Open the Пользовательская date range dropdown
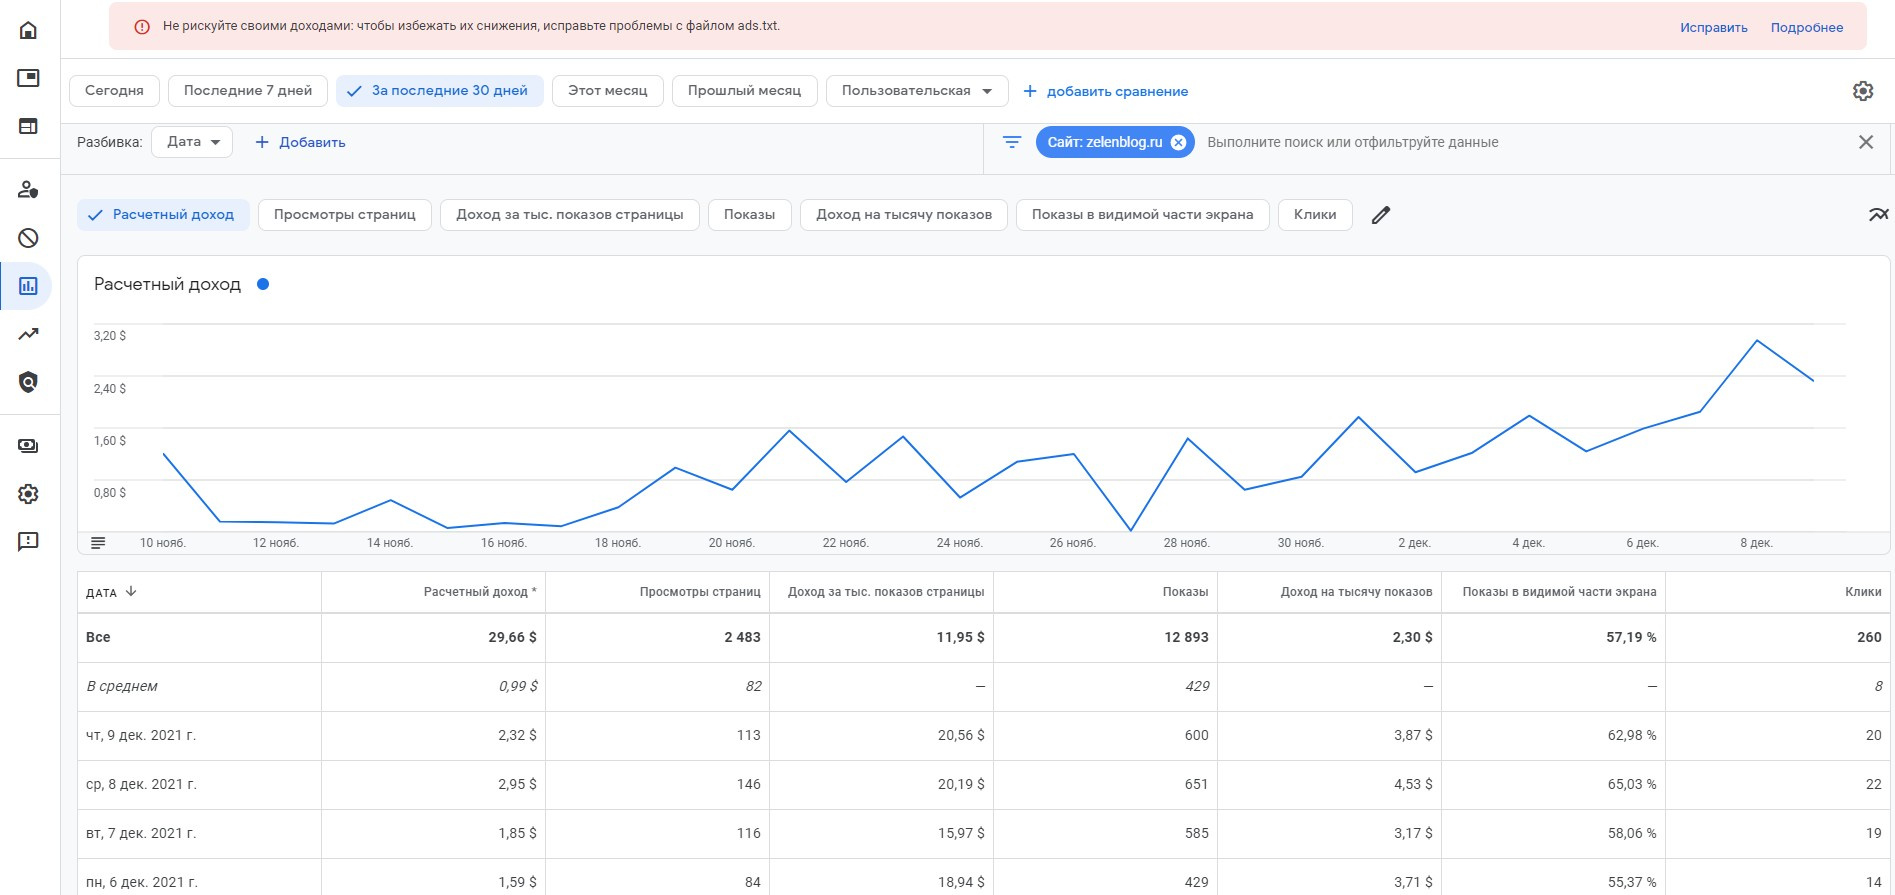 pos(916,91)
